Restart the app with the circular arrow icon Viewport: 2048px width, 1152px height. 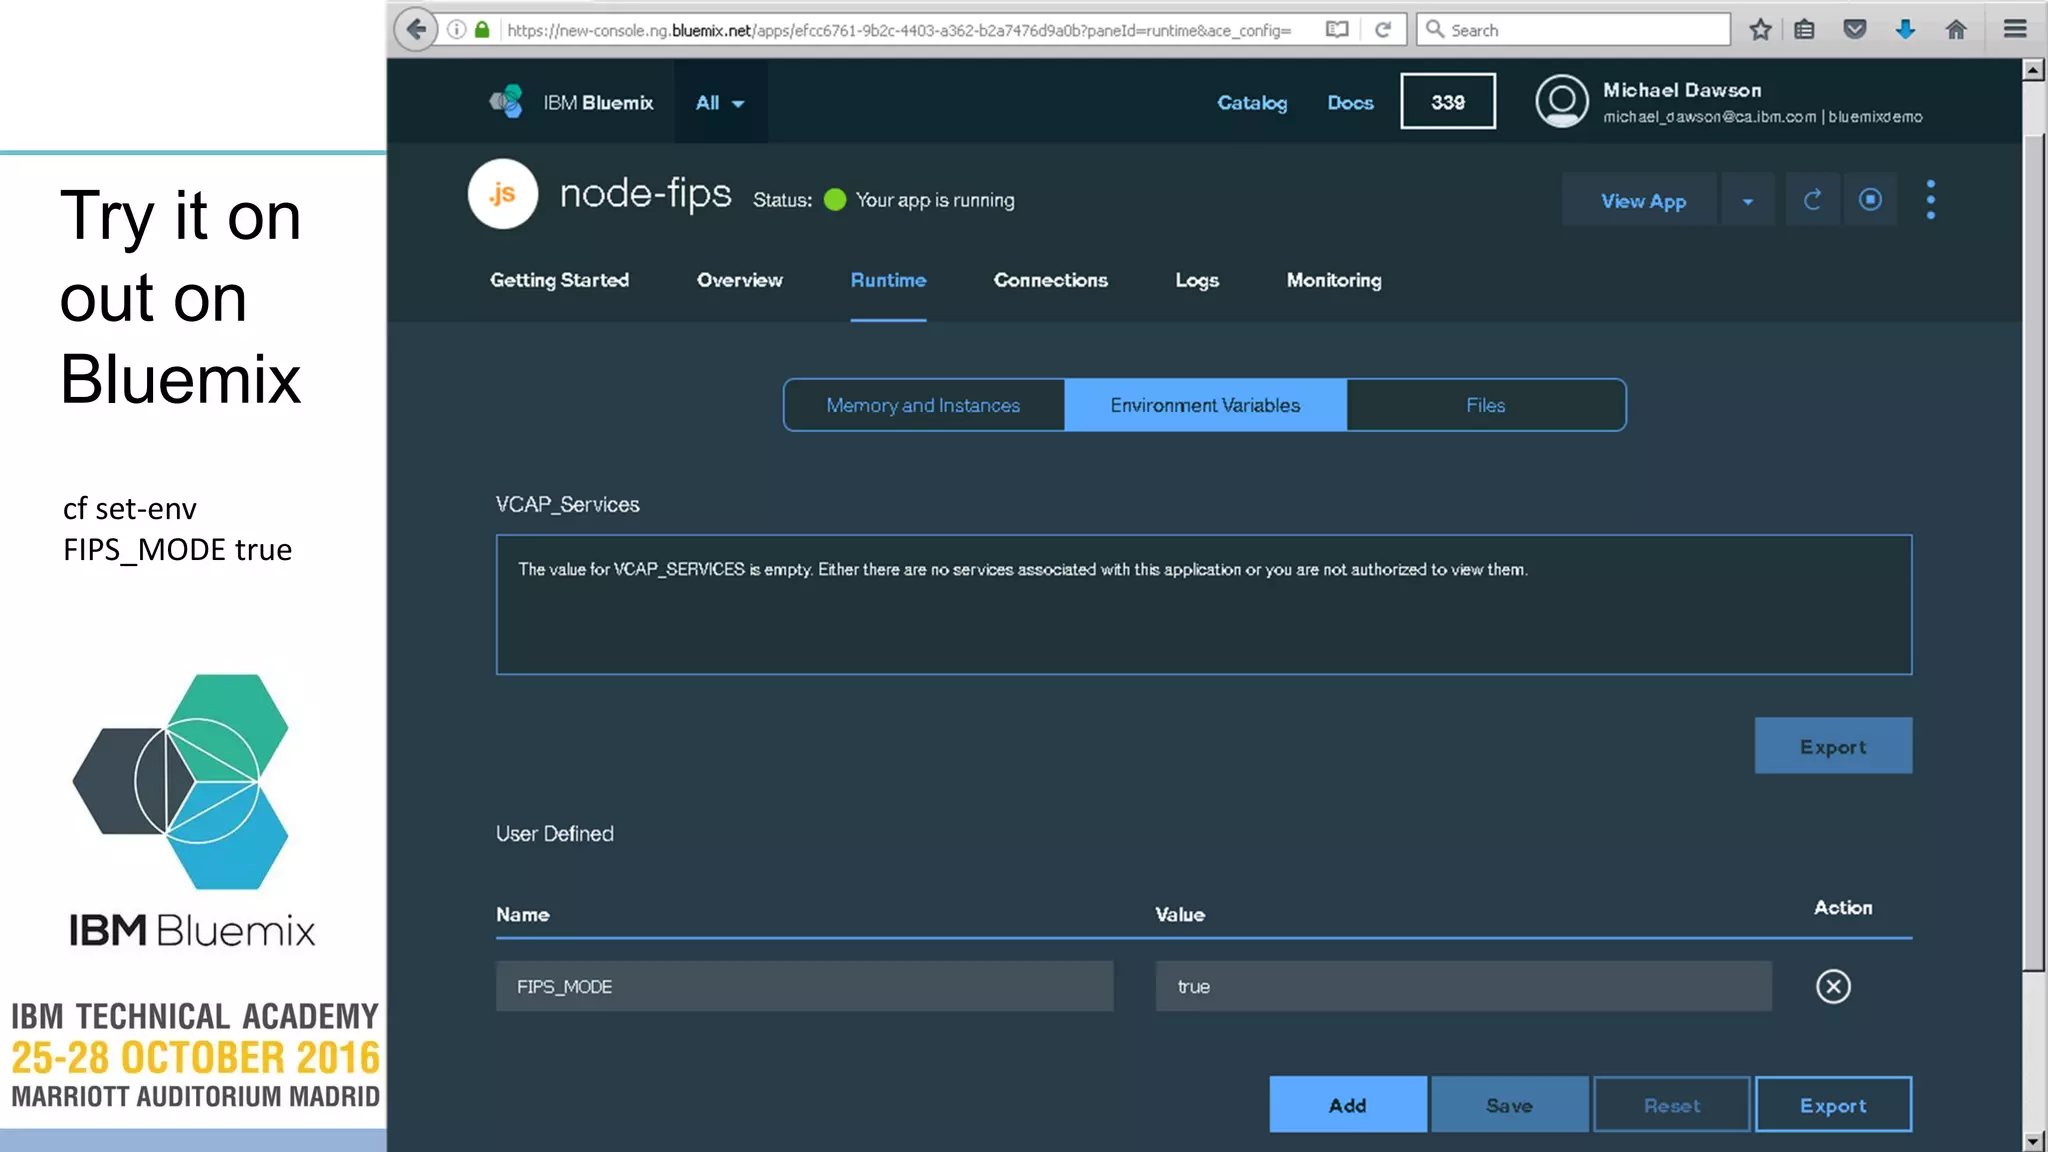click(x=1812, y=200)
